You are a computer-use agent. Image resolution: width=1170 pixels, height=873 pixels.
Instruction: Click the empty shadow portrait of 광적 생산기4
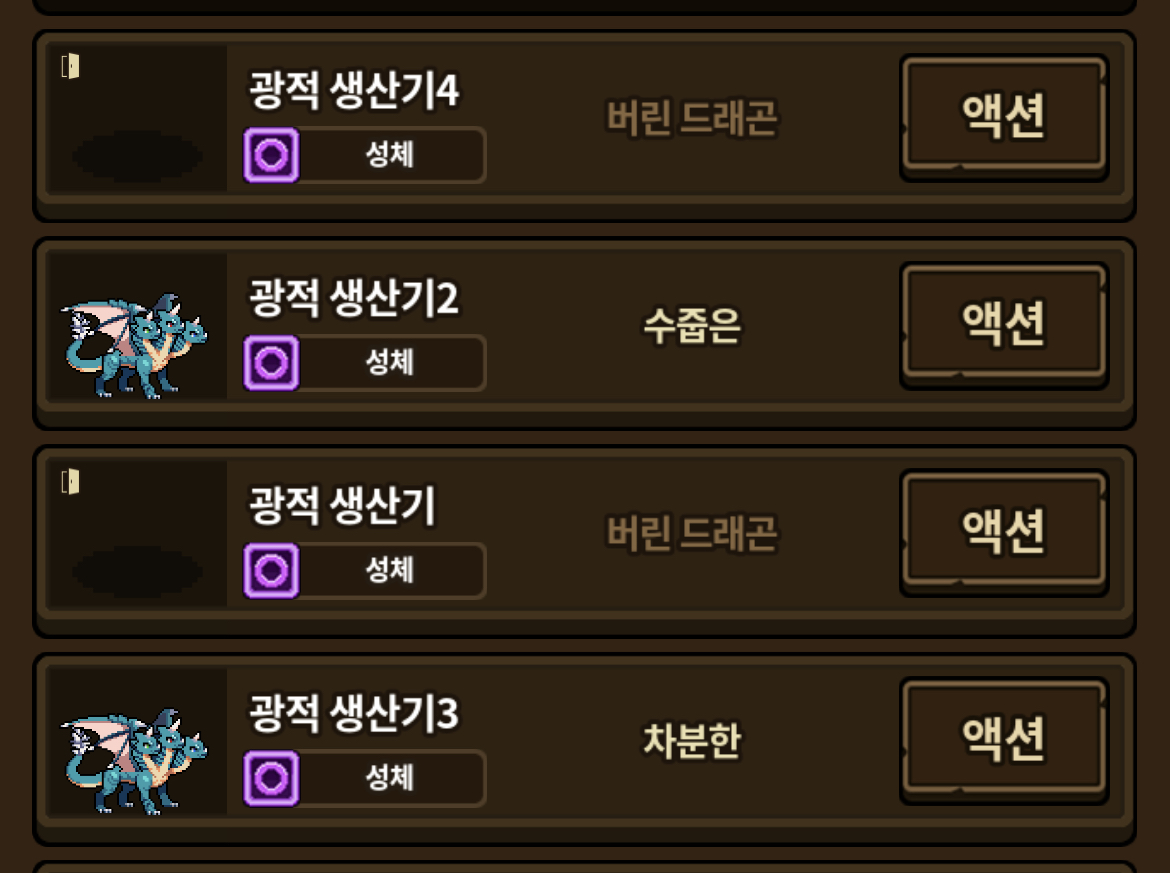pyautogui.click(x=137, y=156)
